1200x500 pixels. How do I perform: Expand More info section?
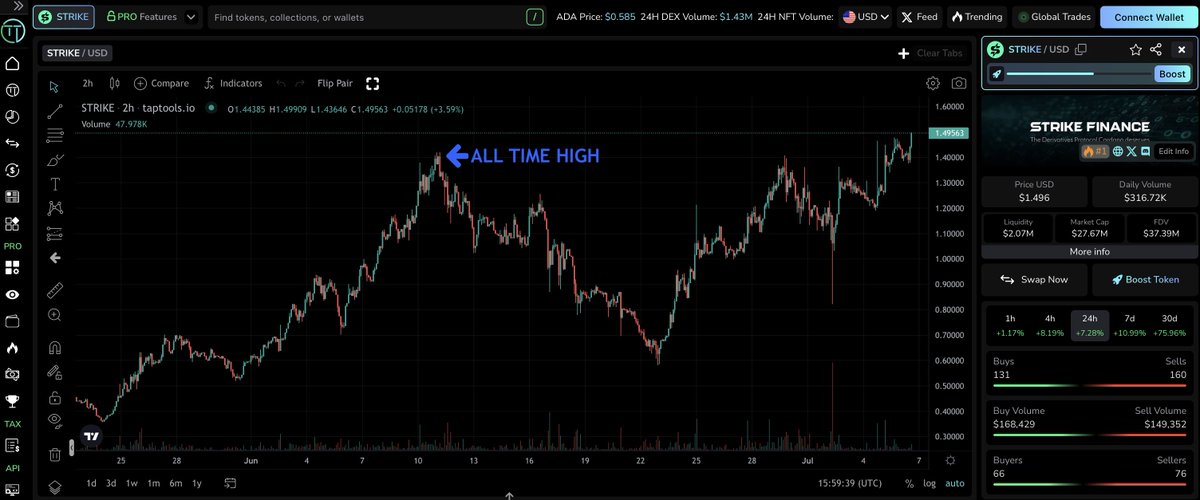point(1089,251)
